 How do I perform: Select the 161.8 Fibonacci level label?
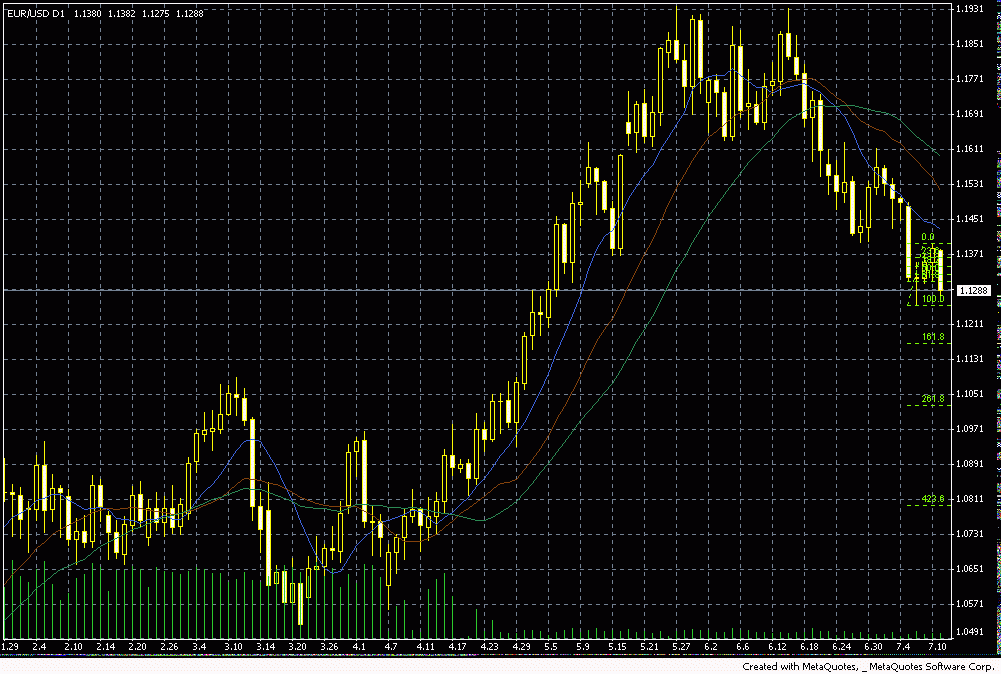coord(933,337)
